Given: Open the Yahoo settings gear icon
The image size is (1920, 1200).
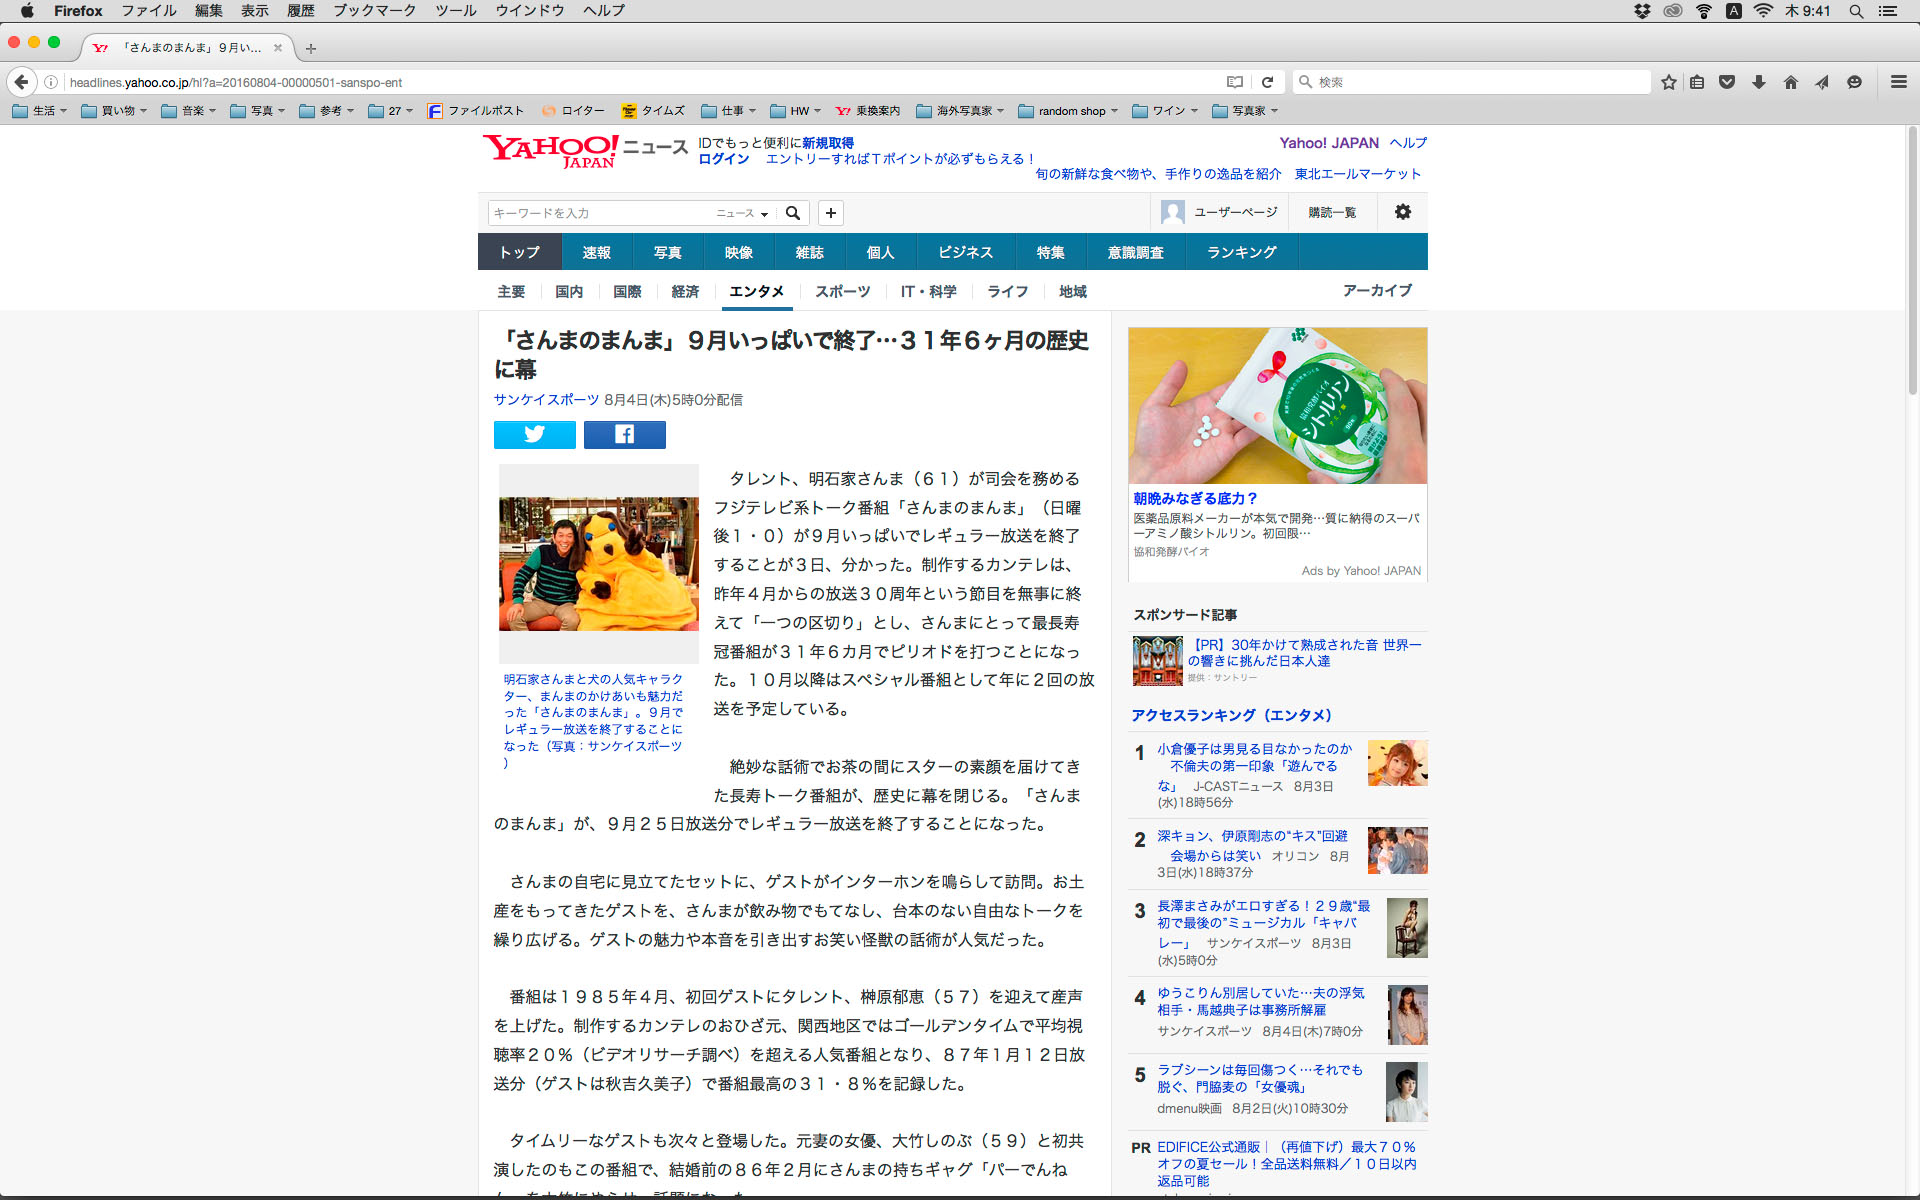Looking at the screenshot, I should tap(1402, 212).
